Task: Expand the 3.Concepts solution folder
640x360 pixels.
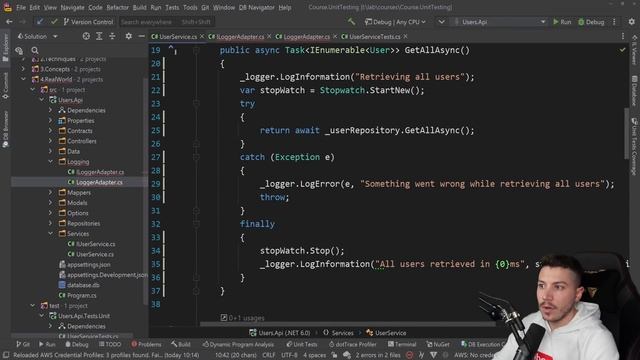Action: coord(23,69)
